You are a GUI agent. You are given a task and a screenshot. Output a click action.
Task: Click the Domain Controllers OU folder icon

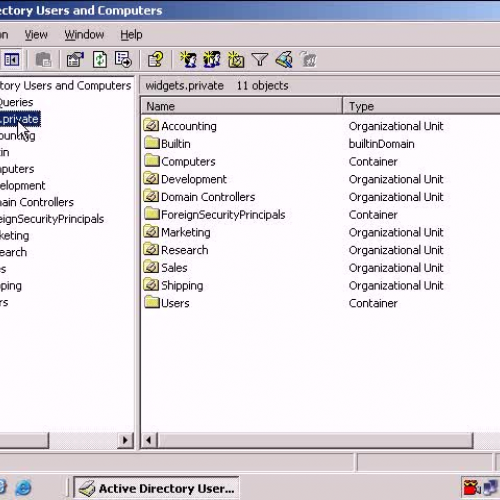click(x=151, y=196)
